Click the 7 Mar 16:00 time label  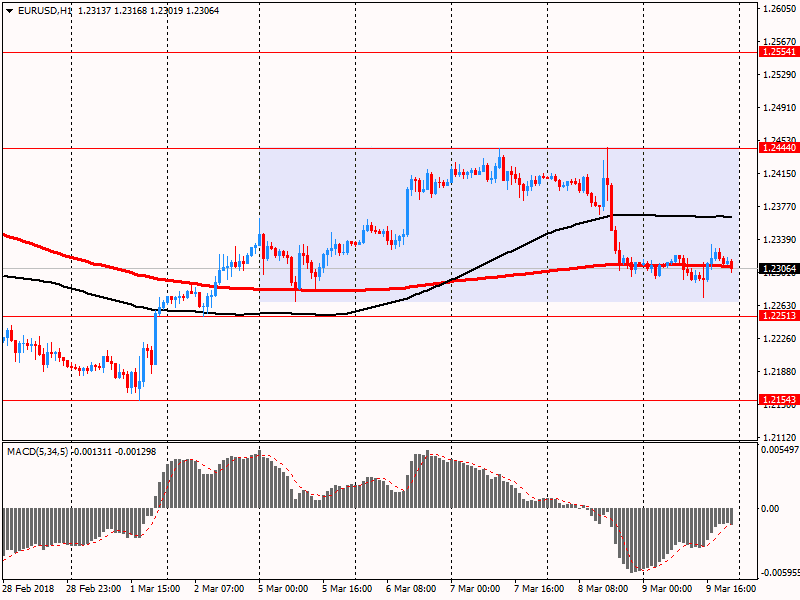[539, 588]
